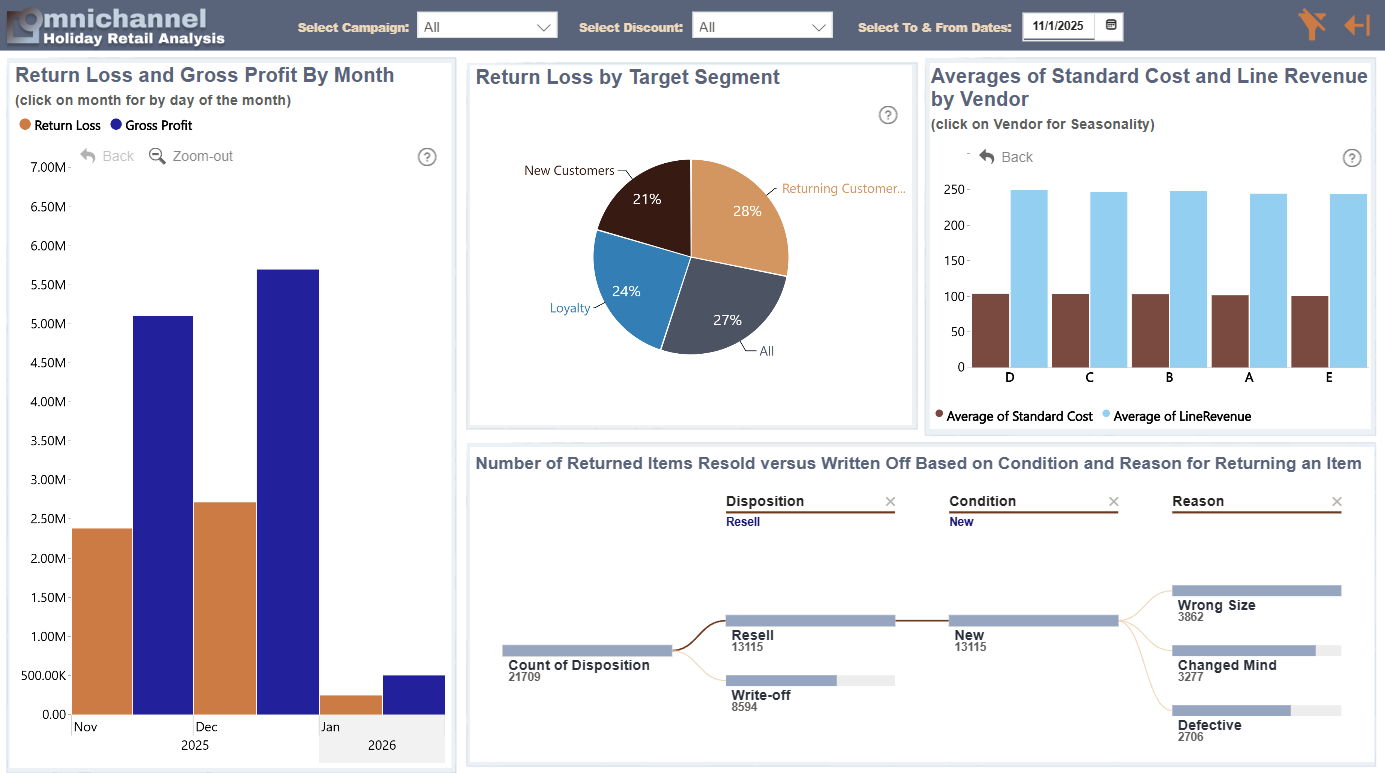
Task: Expand the Select Campaign dropdown
Action: coord(487,27)
